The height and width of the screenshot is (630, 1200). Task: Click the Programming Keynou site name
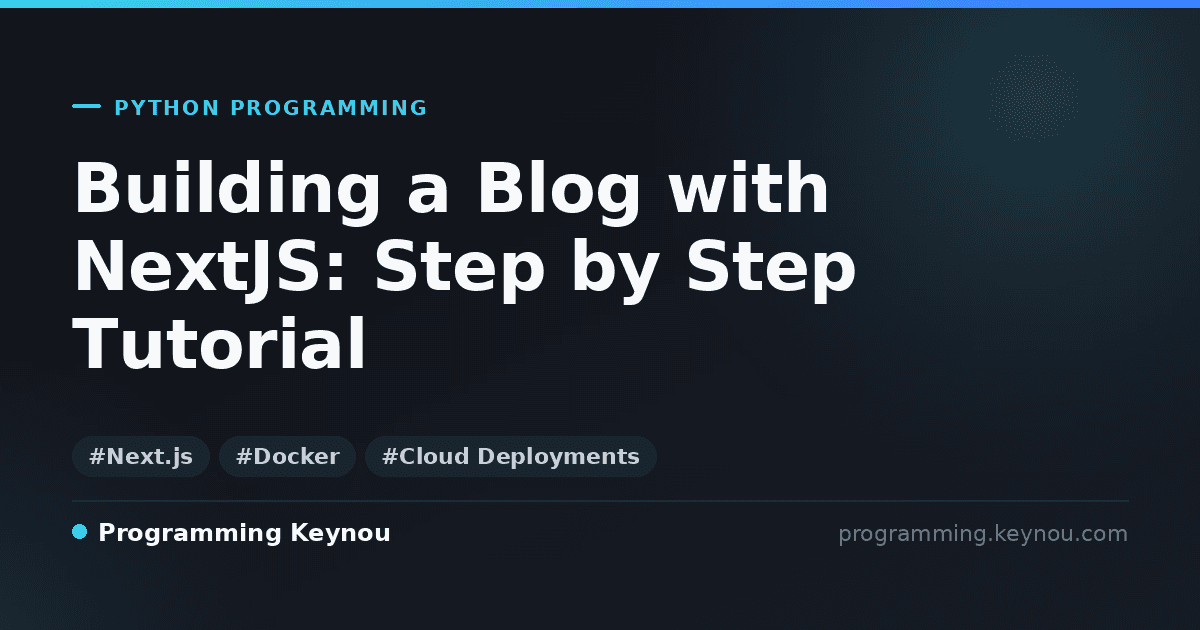pyautogui.click(x=244, y=533)
